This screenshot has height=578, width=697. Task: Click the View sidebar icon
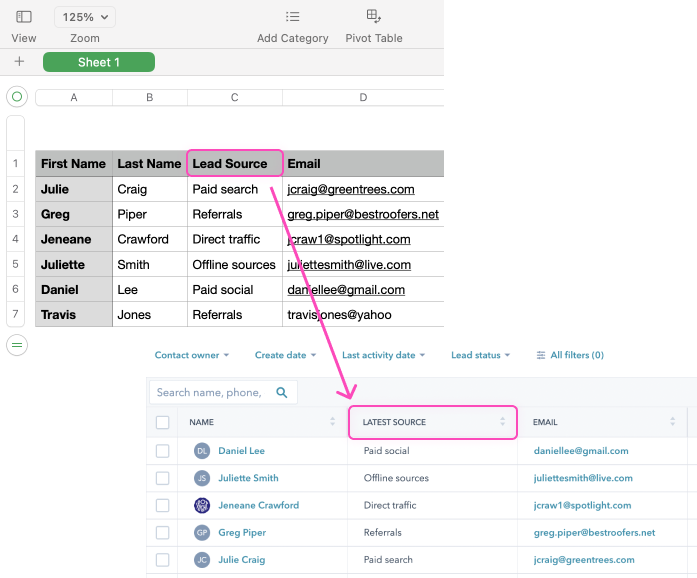click(x=24, y=17)
